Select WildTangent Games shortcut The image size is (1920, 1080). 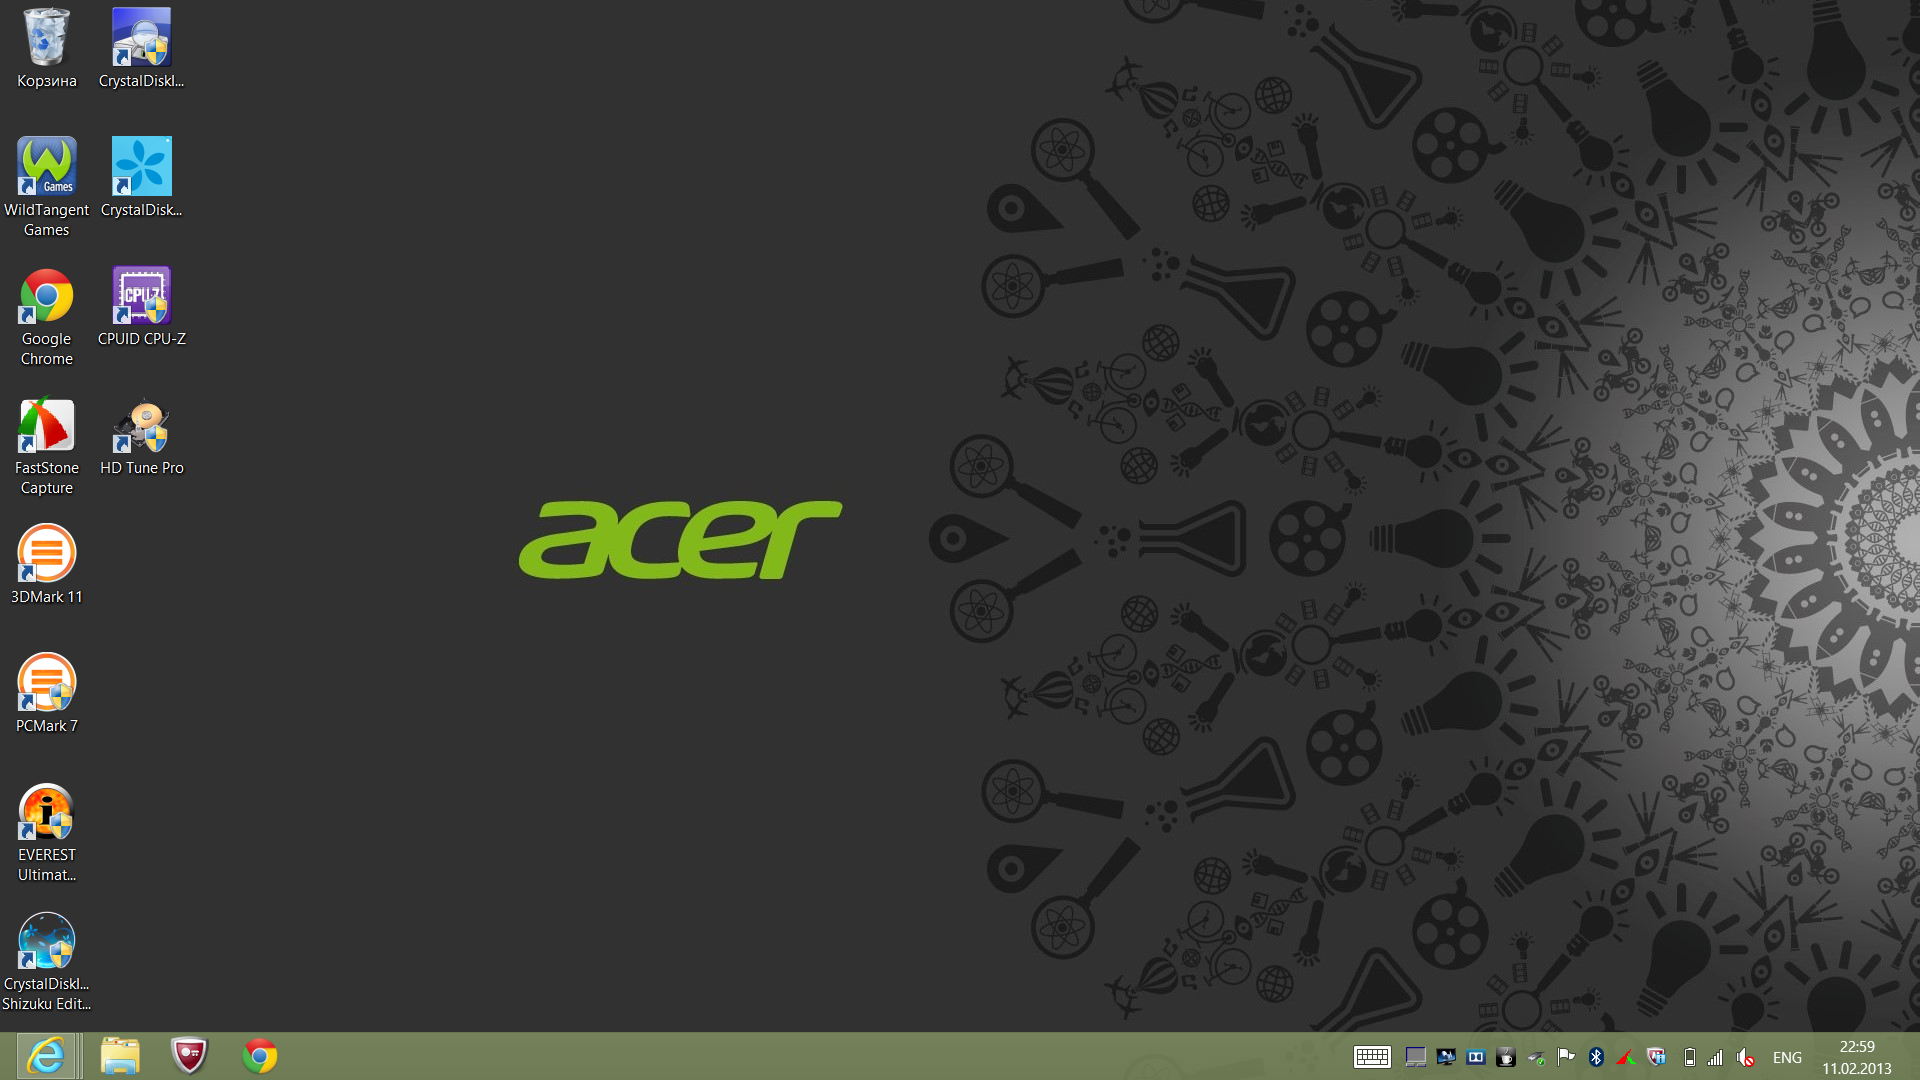pyautogui.click(x=46, y=187)
